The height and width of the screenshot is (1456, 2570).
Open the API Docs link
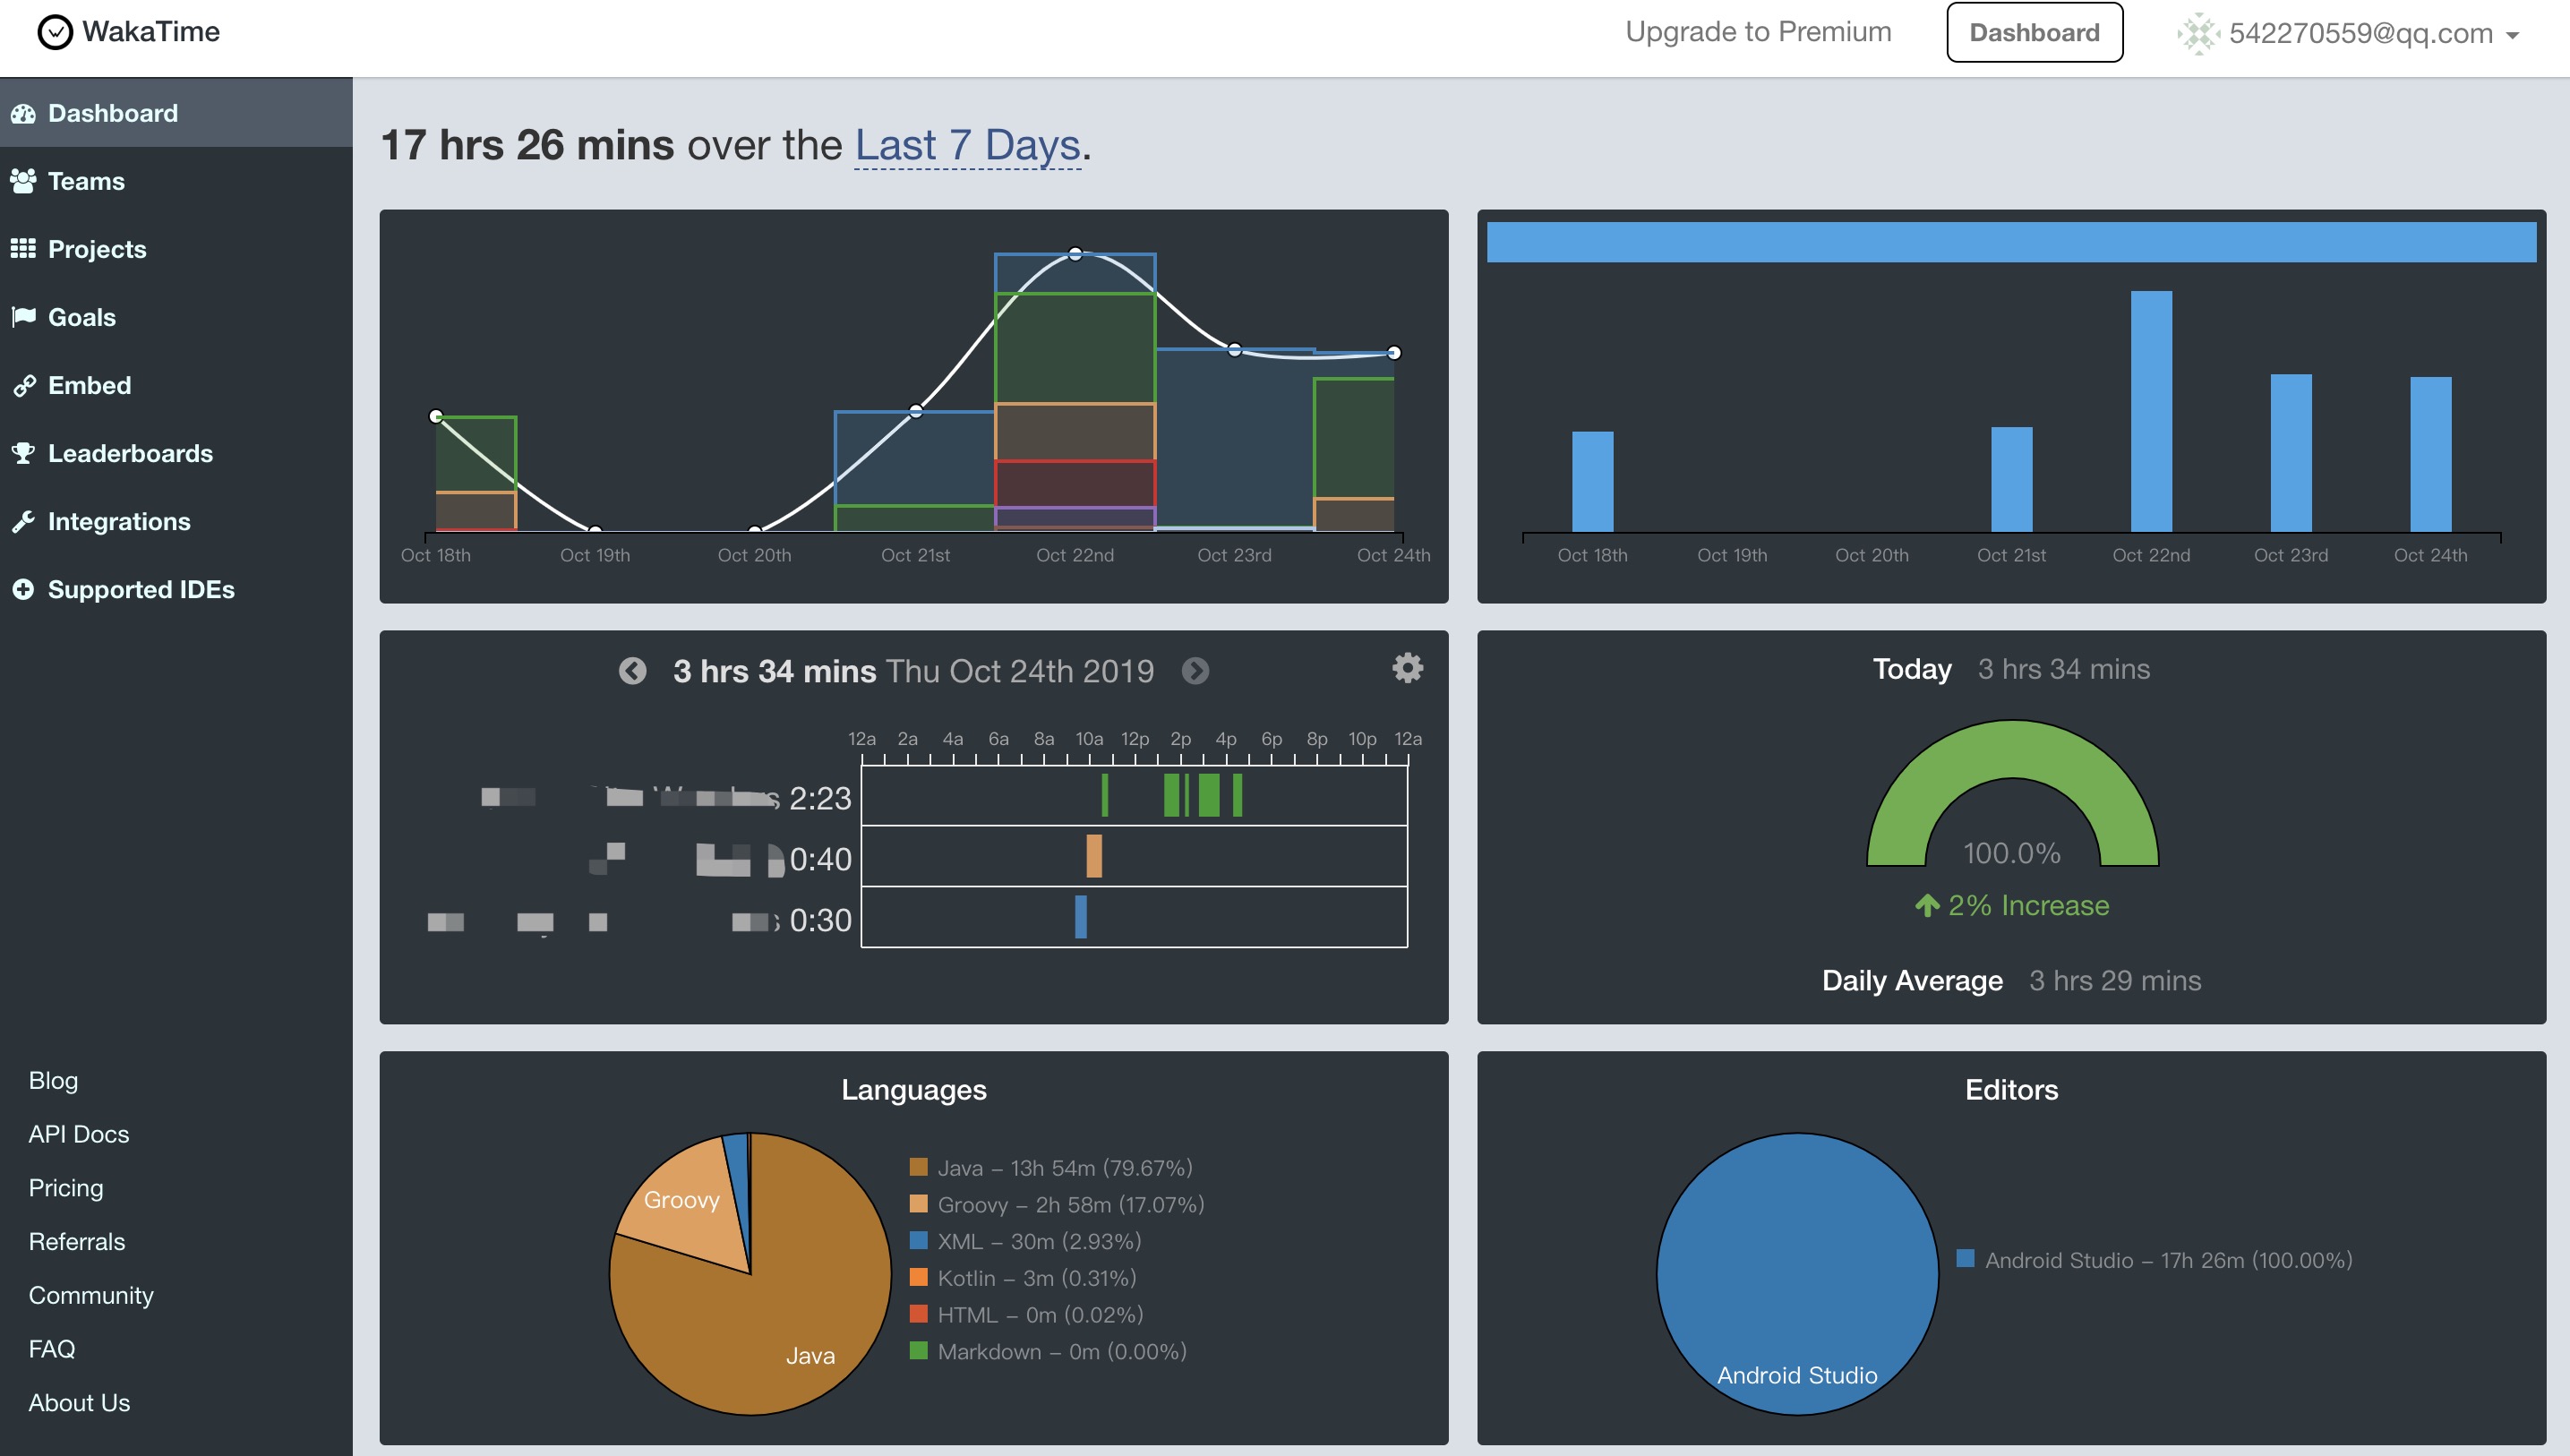coord(79,1134)
